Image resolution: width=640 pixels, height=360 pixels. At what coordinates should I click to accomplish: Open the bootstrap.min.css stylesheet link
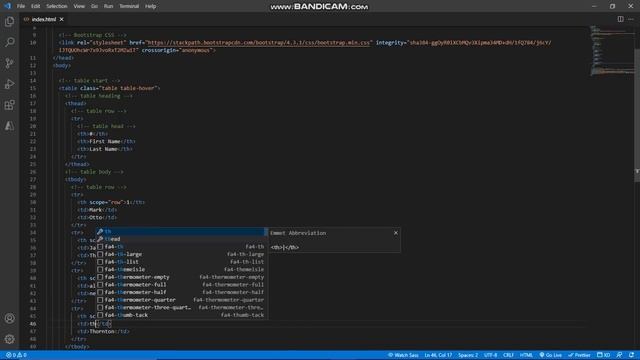click(x=259, y=42)
